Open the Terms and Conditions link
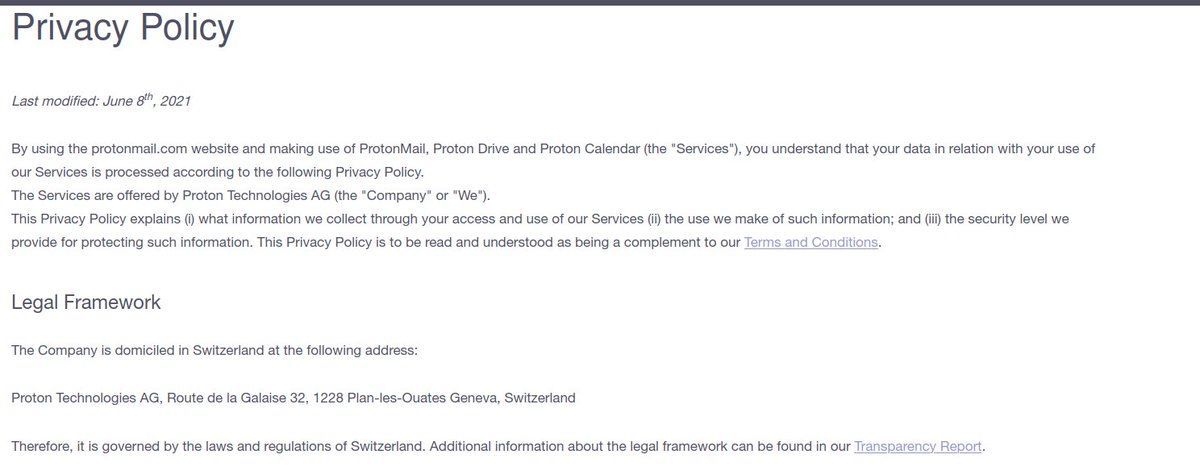The image size is (1200, 471). 811,242
